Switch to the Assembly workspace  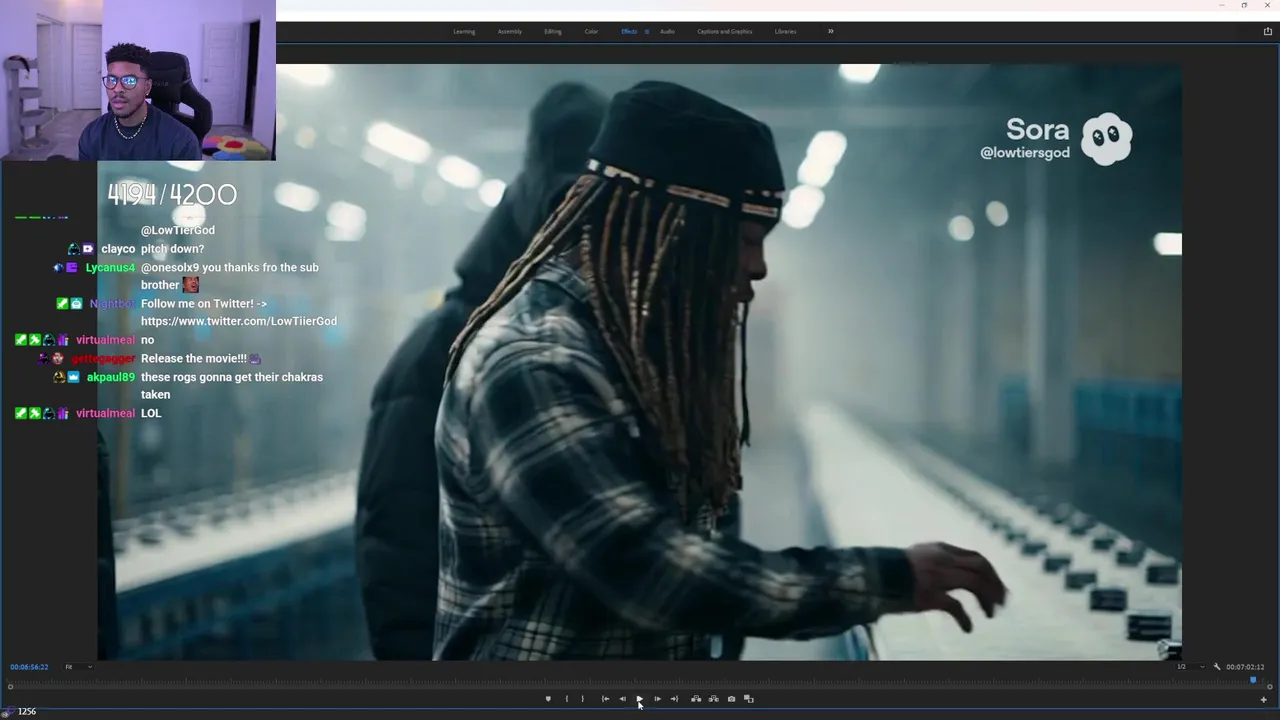(510, 32)
